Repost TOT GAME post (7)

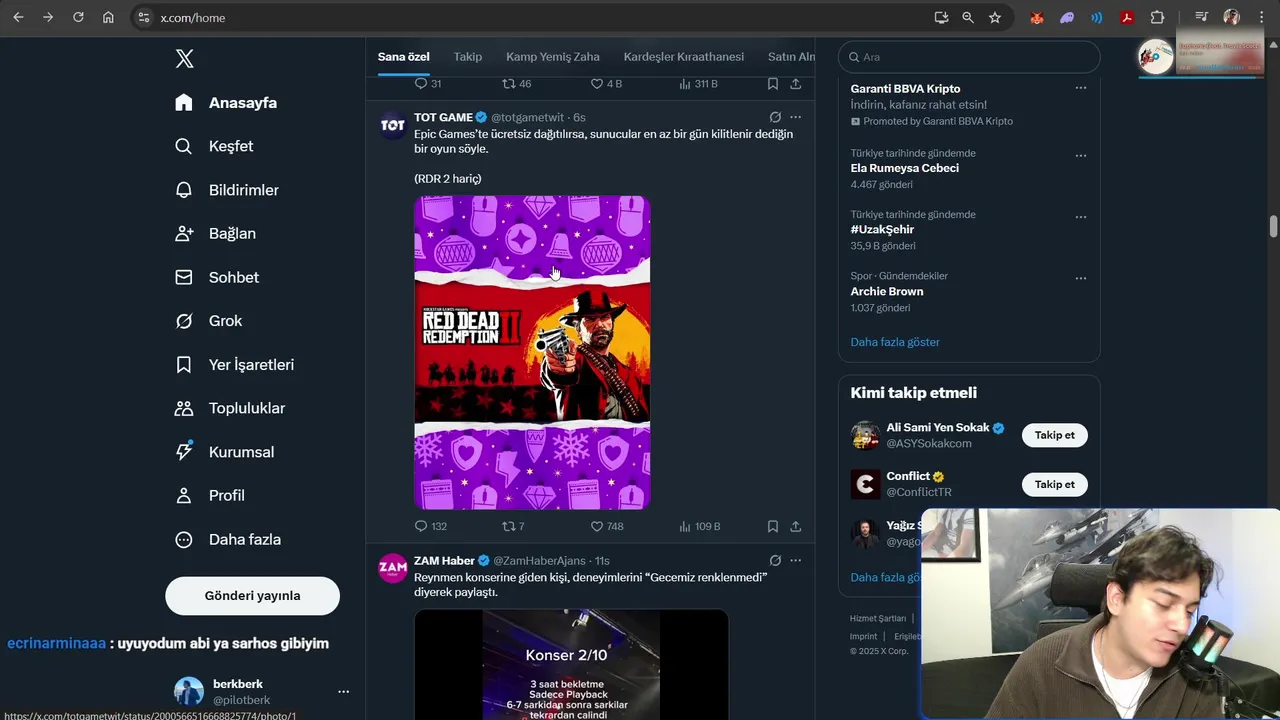[x=513, y=526]
